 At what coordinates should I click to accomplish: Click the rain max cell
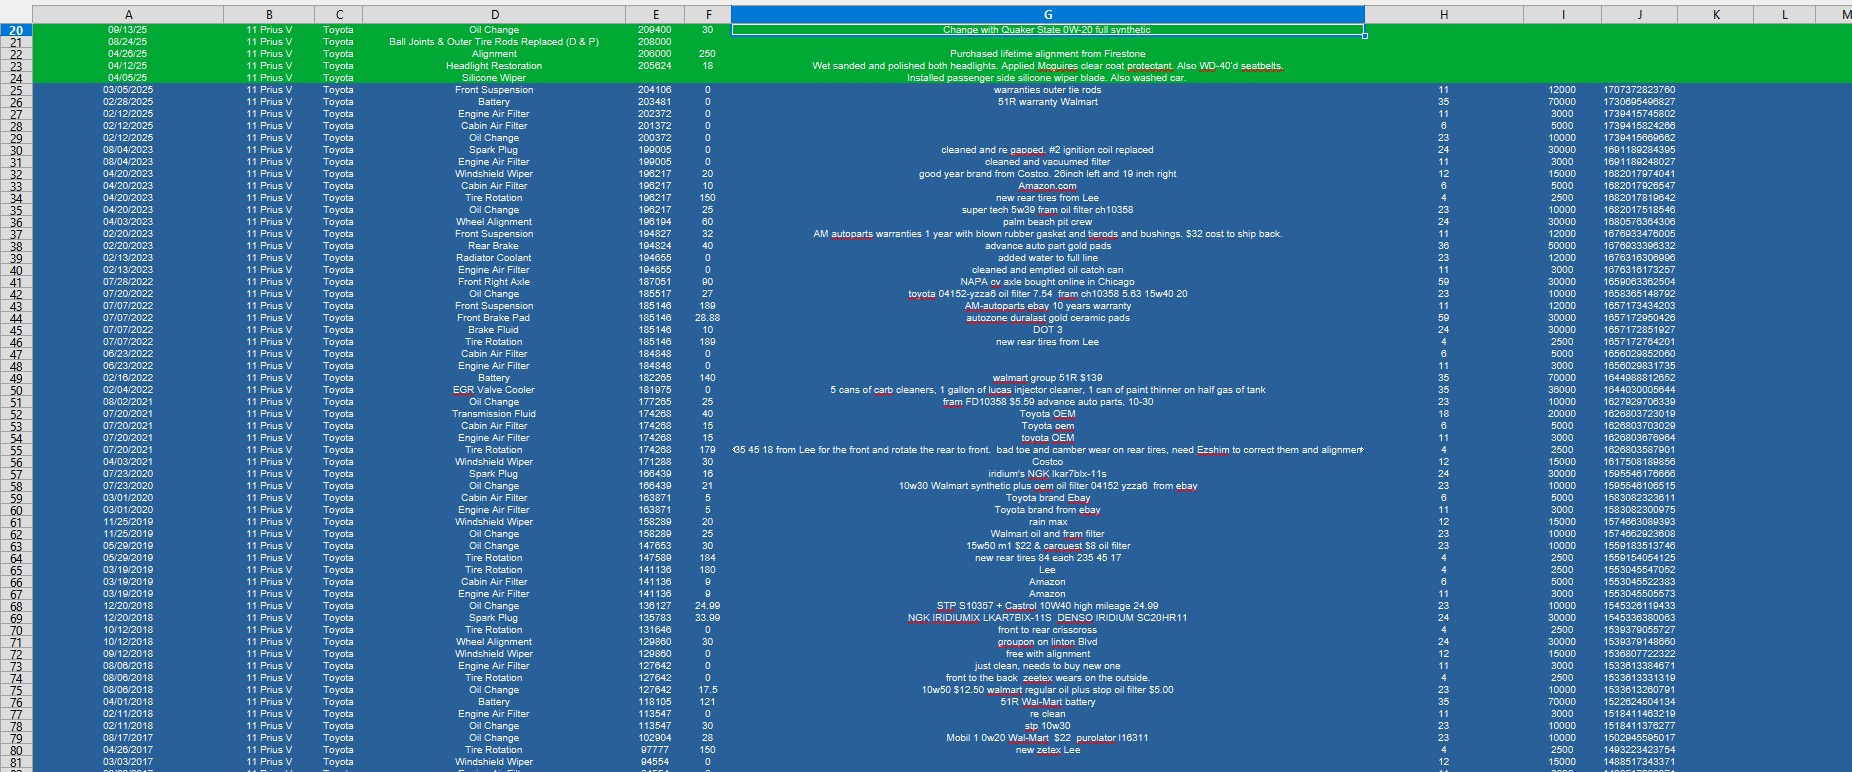click(x=1048, y=522)
